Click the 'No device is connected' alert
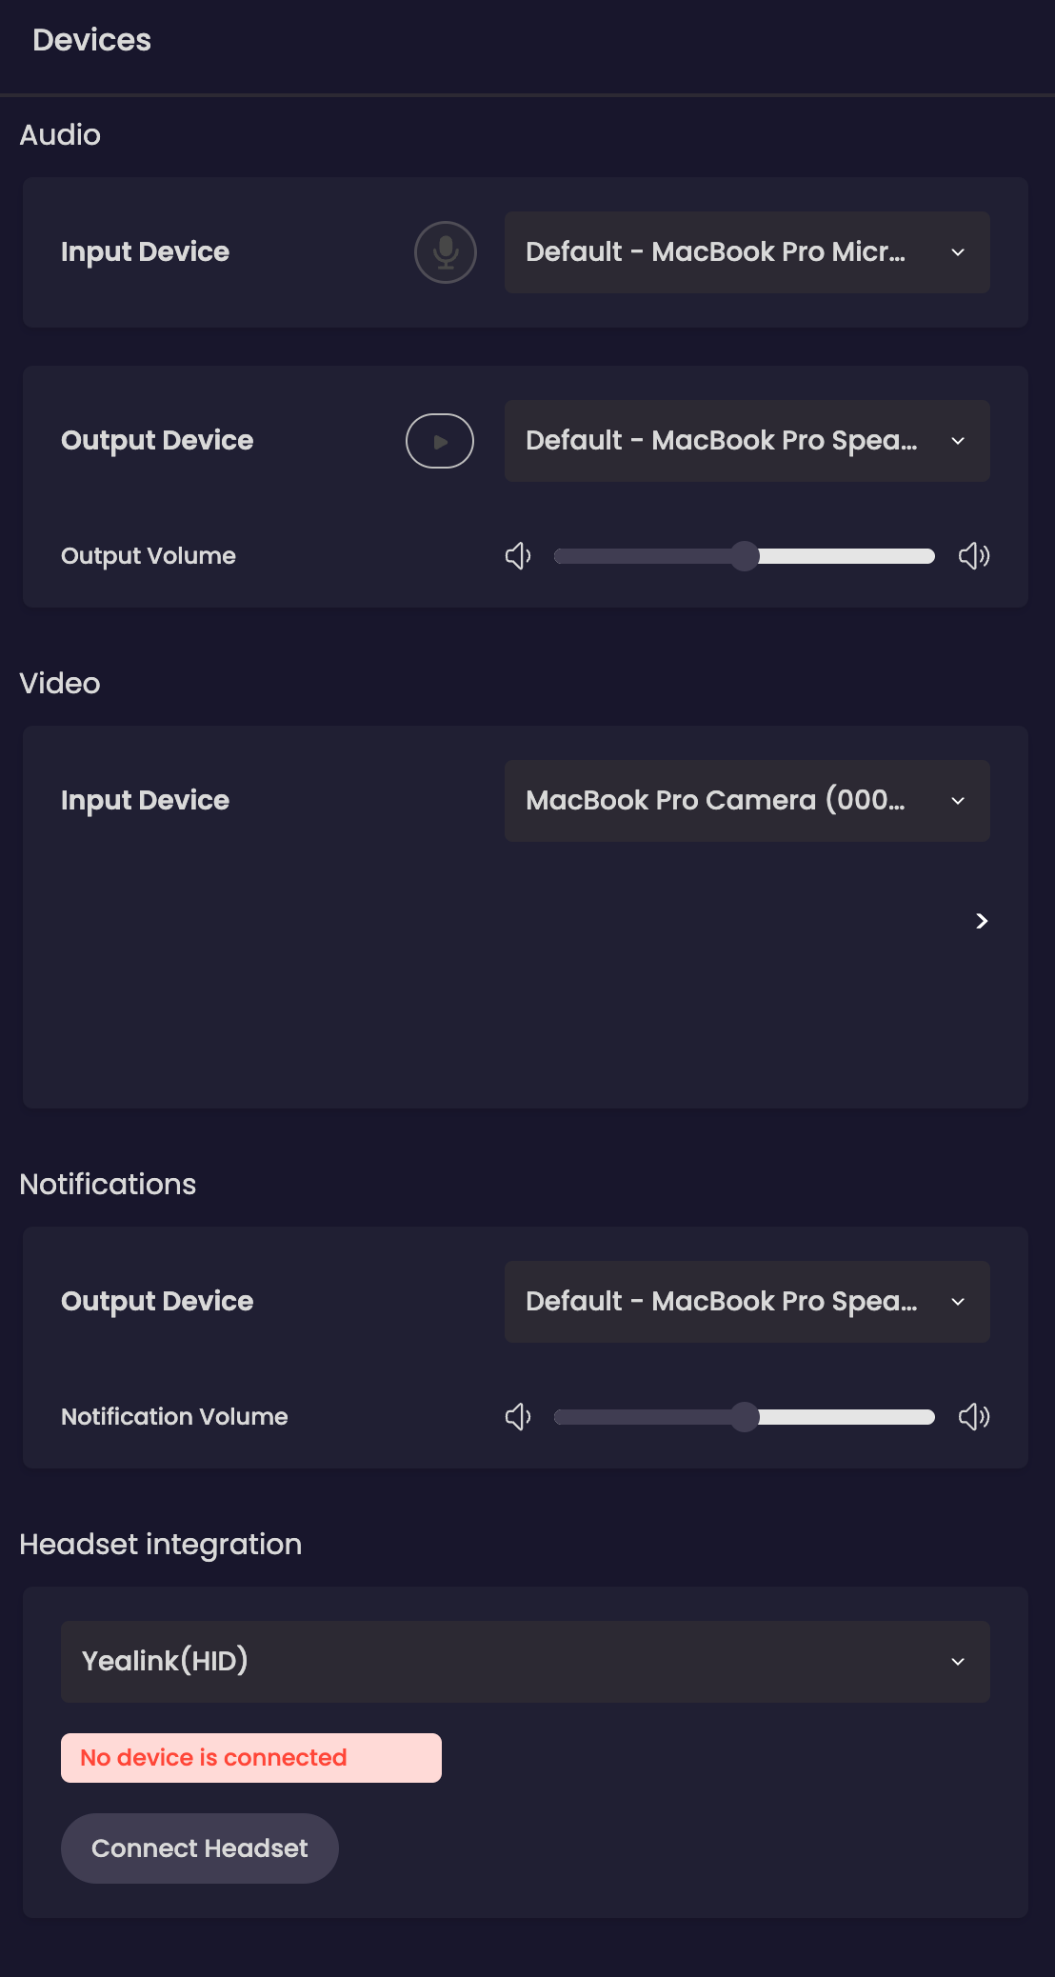This screenshot has width=1055, height=1977. [251, 1758]
